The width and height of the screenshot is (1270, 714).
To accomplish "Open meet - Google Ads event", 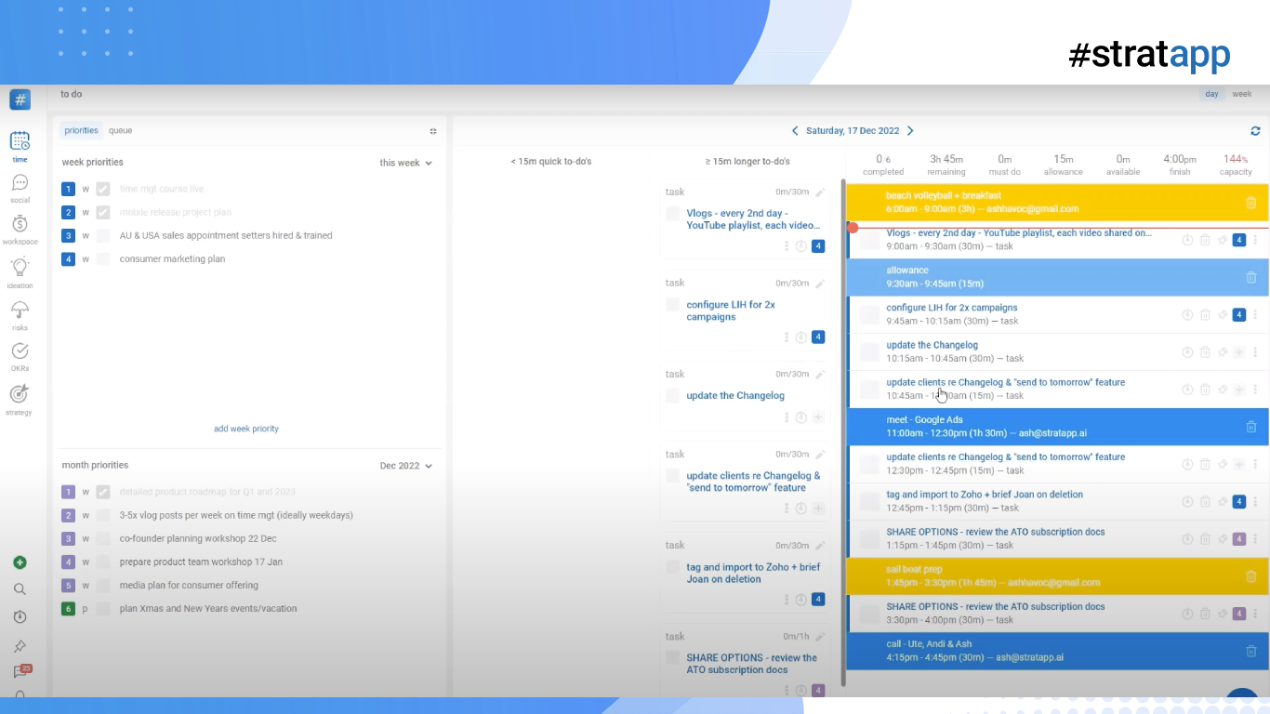I will (x=1057, y=427).
